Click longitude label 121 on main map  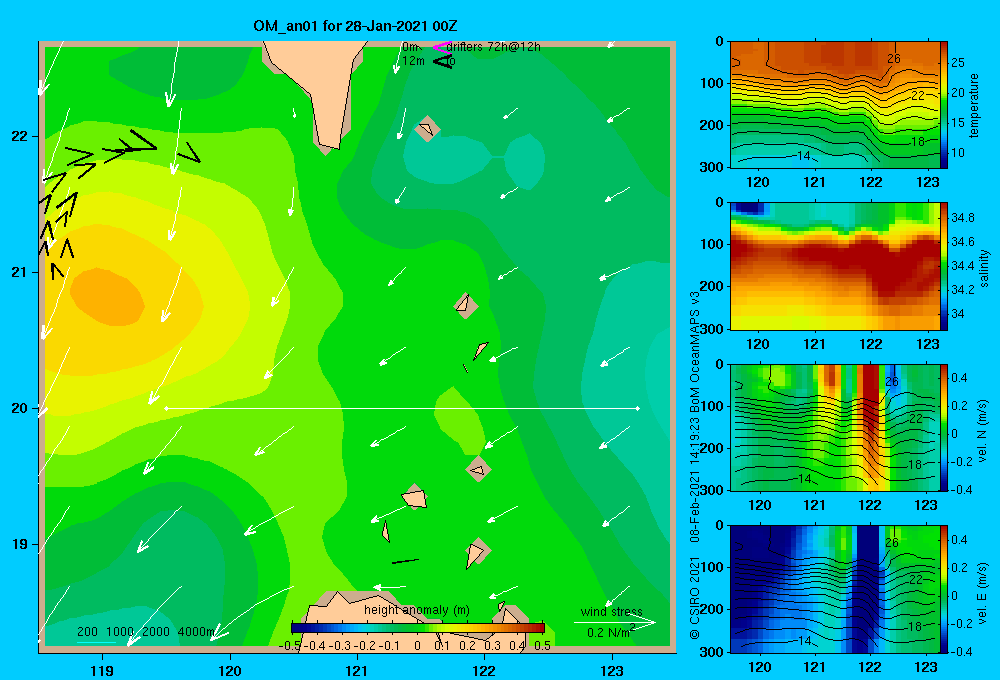tap(357, 670)
